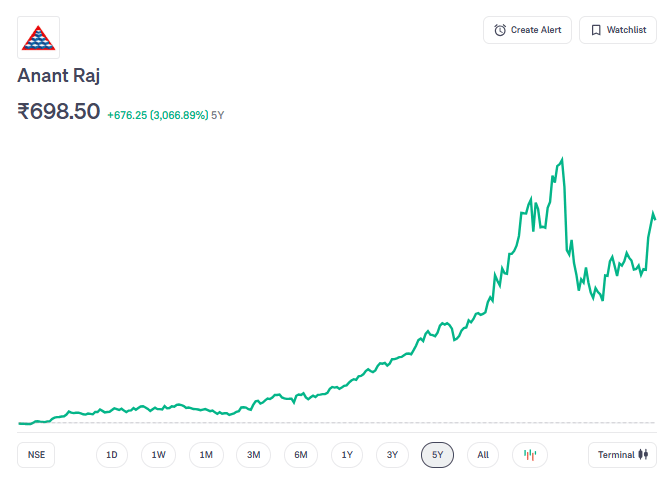Viewport: 671px width, 490px height.
Task: Click the active 5Y range button
Action: [x=438, y=455]
